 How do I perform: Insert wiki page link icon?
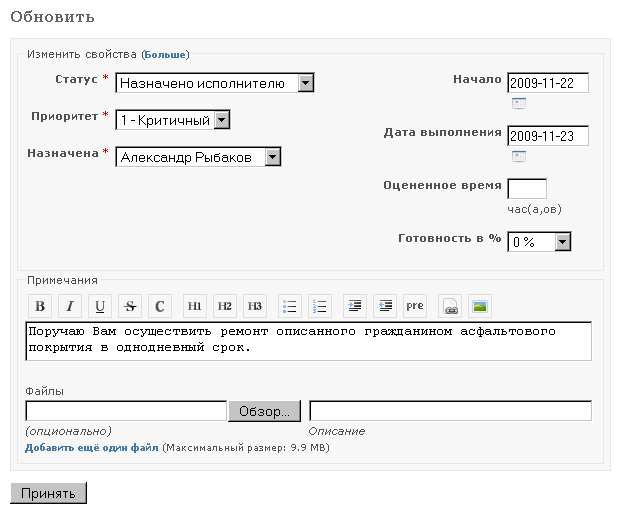(x=450, y=306)
